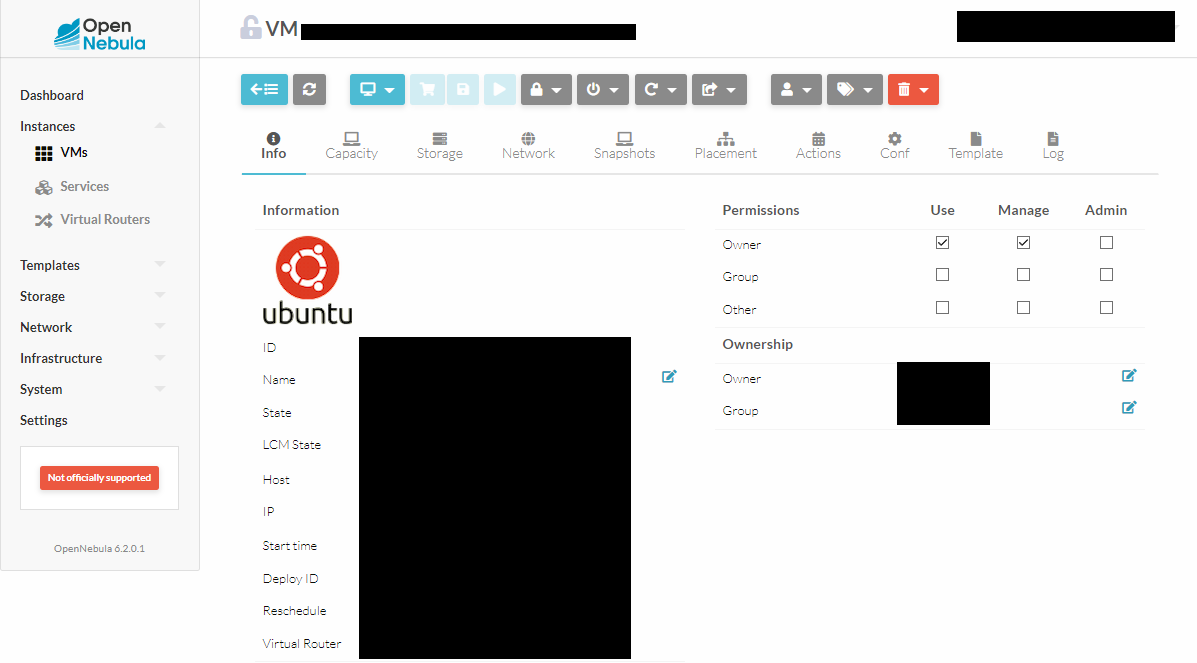1197x663 pixels.
Task: Go to Virtual Routers in sidebar
Action: pyautogui.click(x=104, y=219)
